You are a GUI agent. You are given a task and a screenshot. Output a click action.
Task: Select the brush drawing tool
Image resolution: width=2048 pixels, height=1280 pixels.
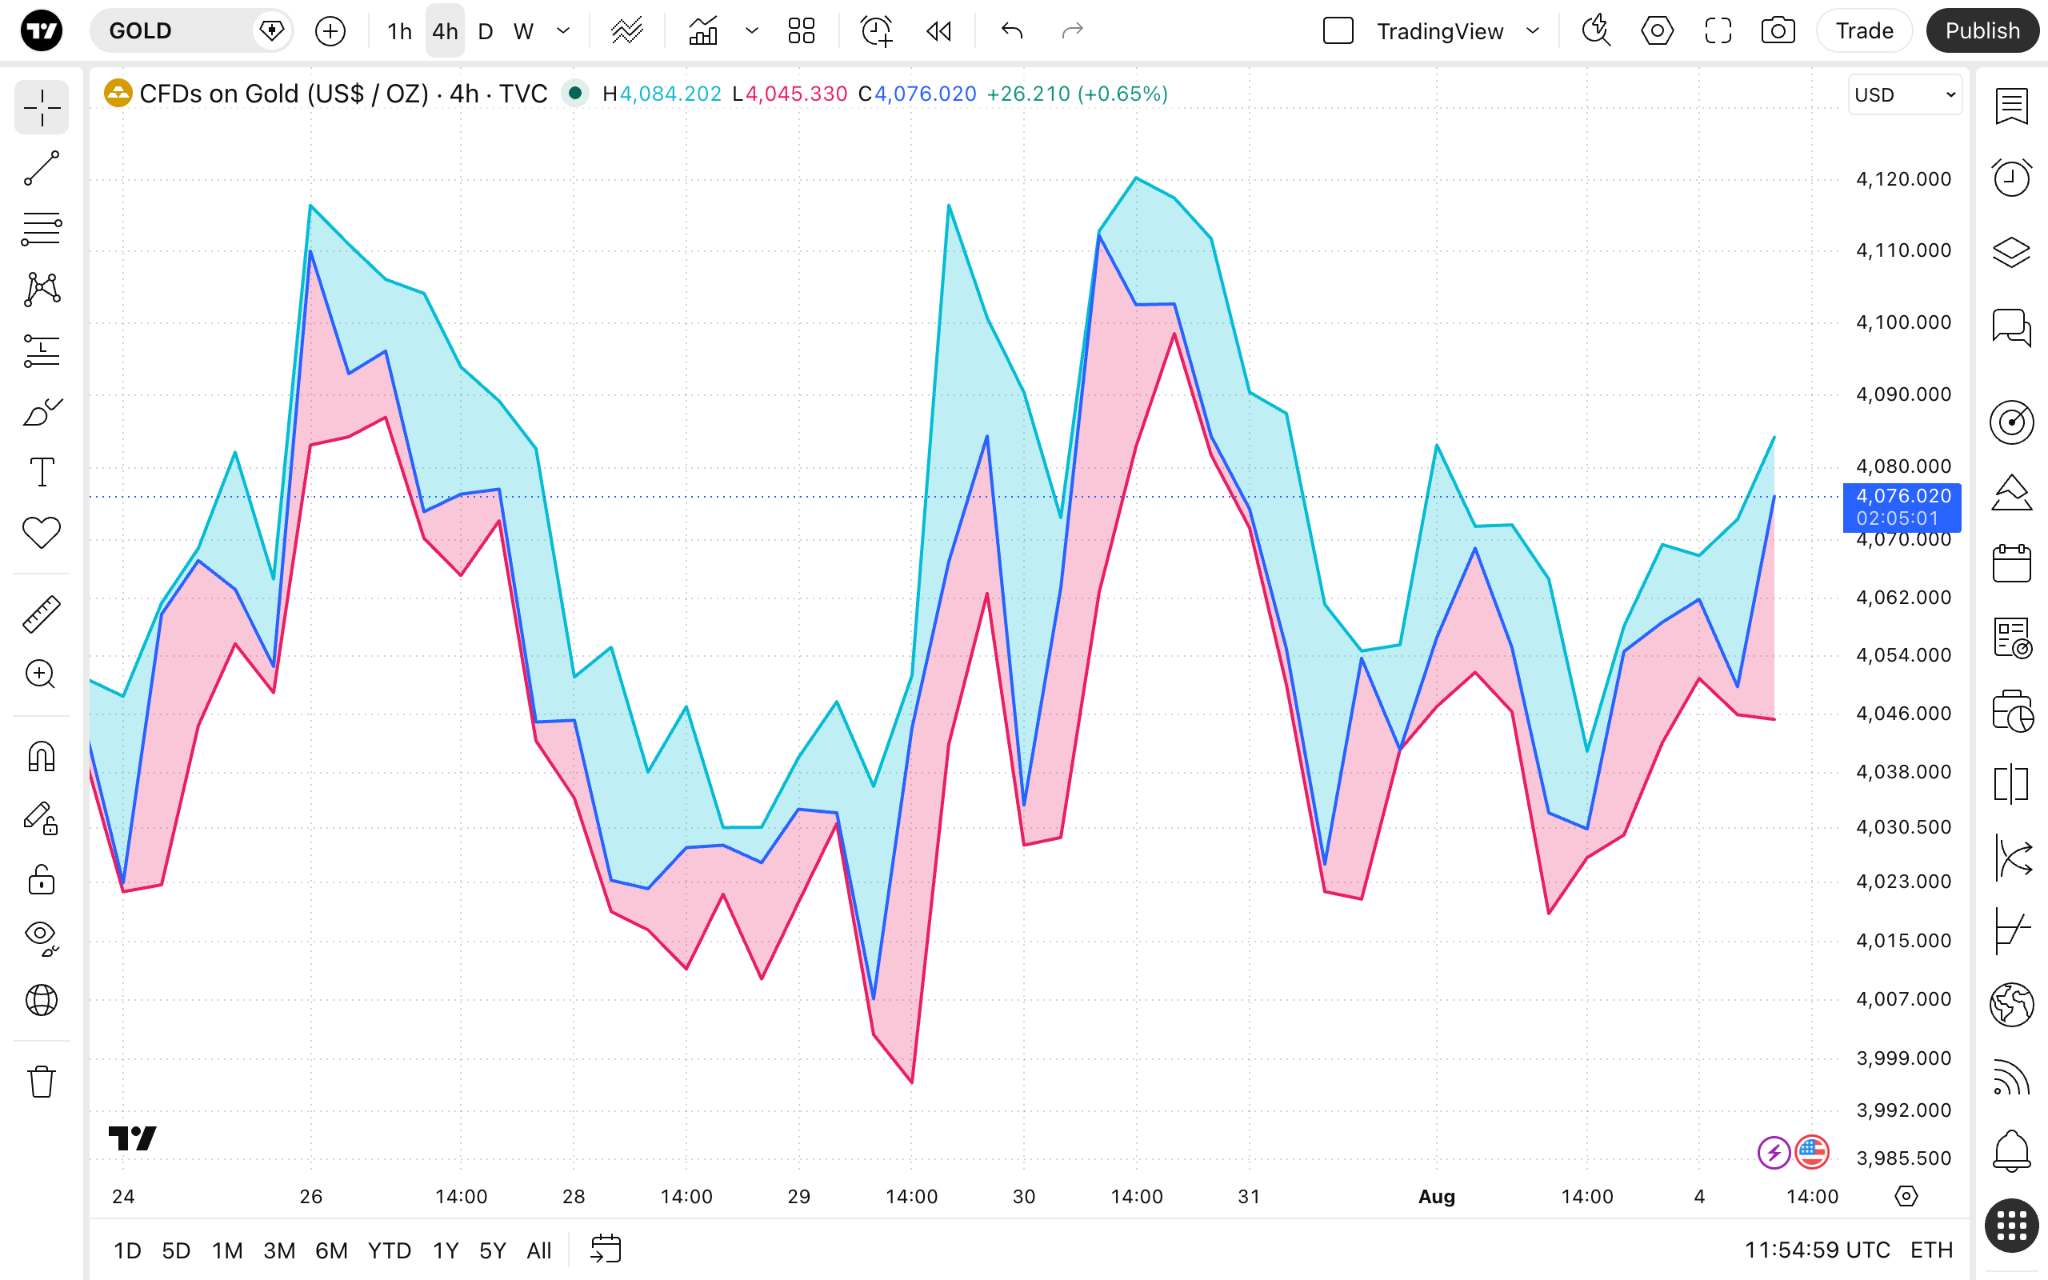[x=41, y=411]
